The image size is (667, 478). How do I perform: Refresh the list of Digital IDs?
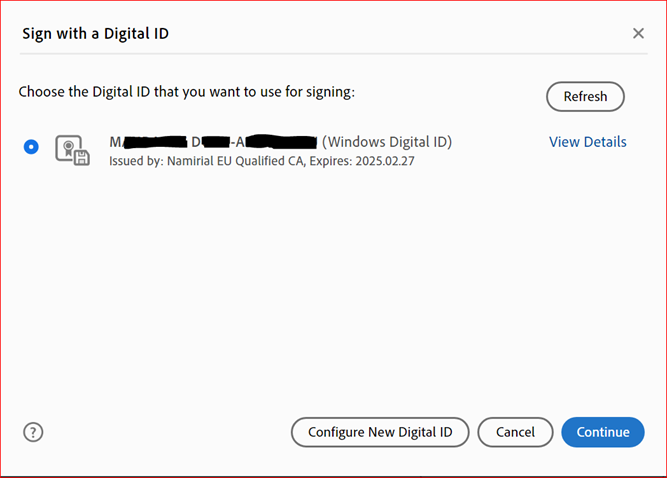tap(585, 97)
